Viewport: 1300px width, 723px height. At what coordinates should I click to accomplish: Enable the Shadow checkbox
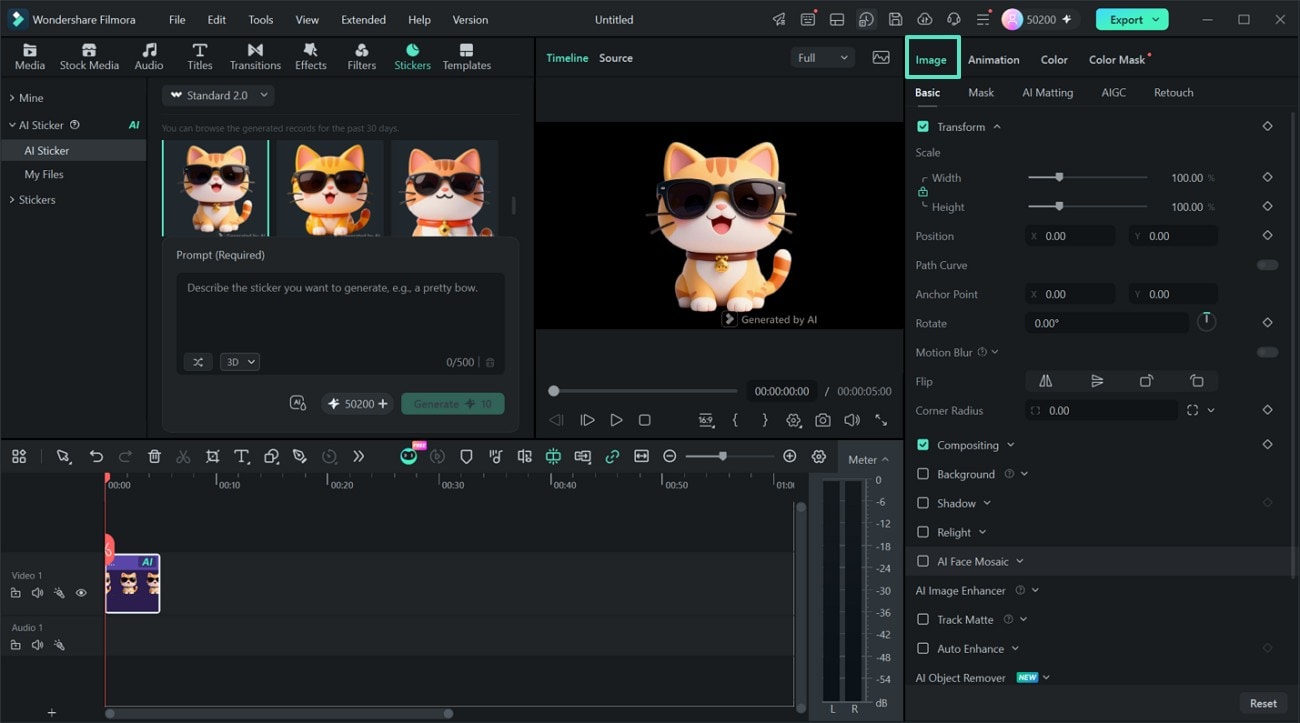[x=923, y=503]
